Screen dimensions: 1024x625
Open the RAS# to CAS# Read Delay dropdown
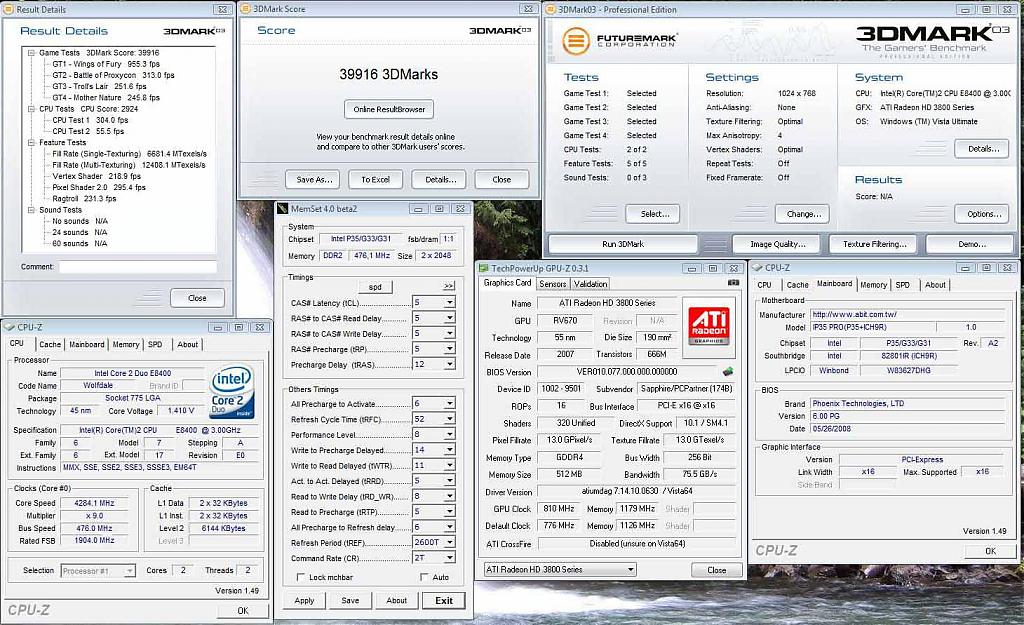pos(449,318)
